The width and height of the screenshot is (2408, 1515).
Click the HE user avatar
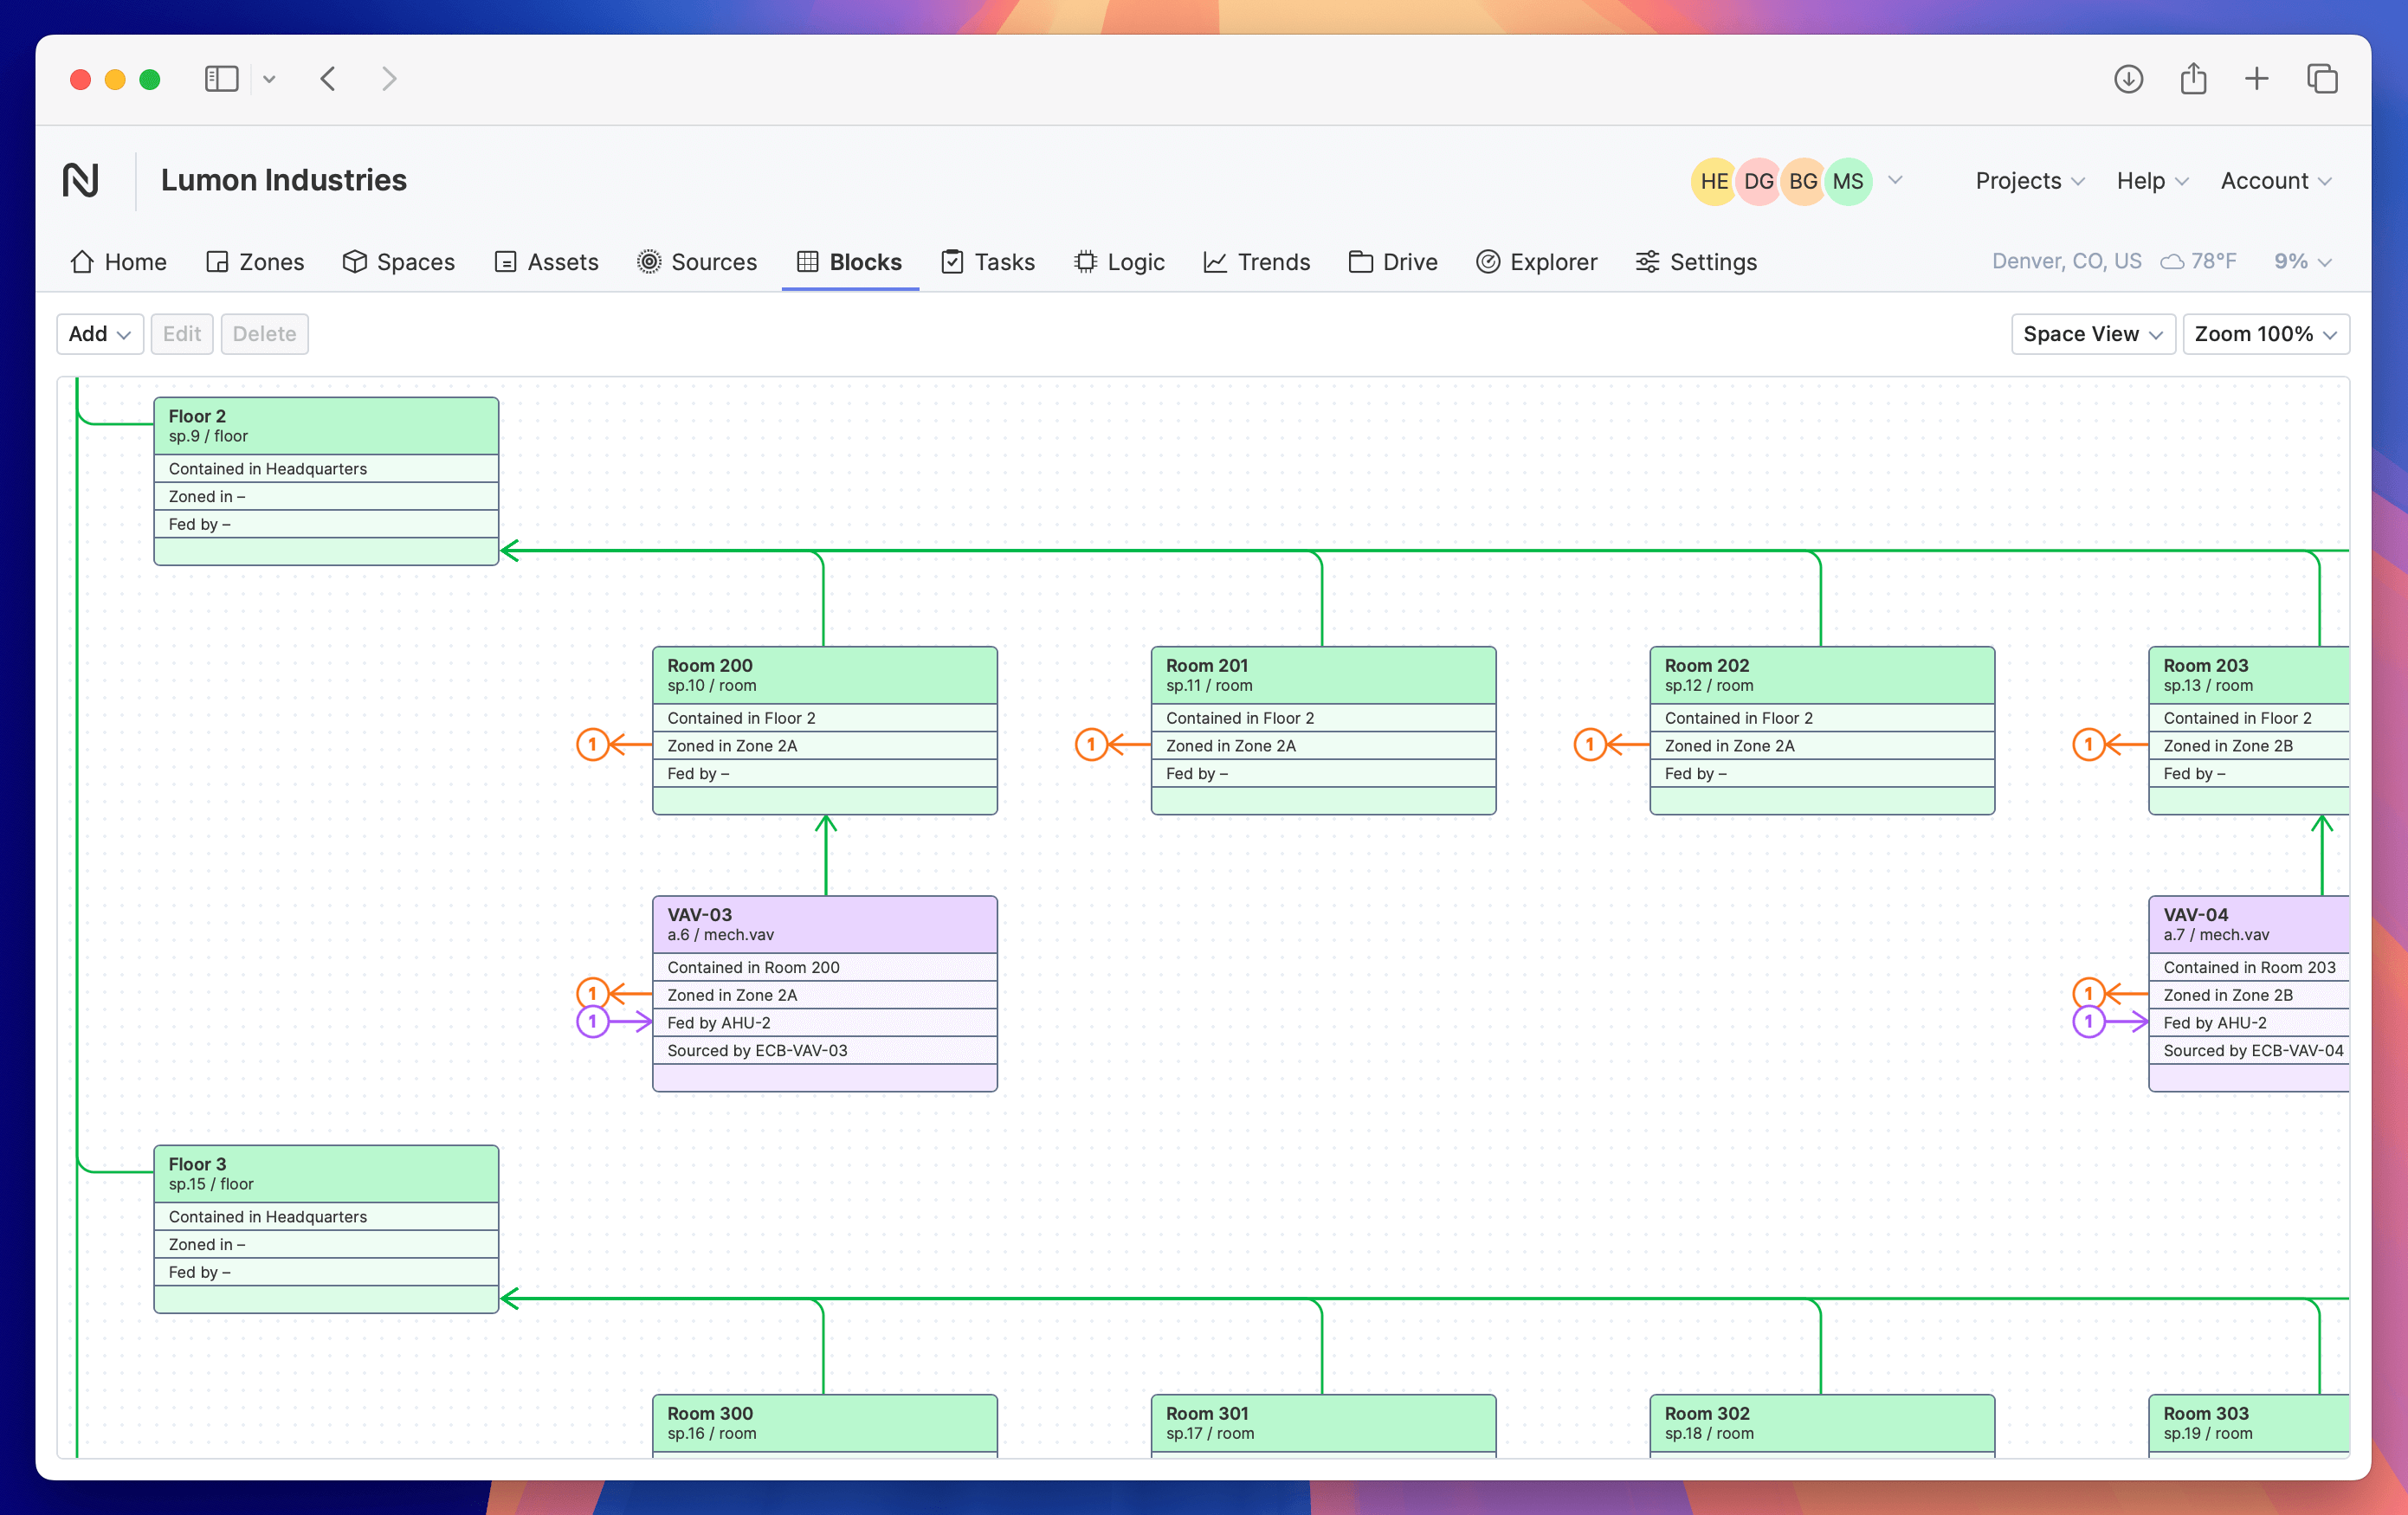click(1714, 181)
